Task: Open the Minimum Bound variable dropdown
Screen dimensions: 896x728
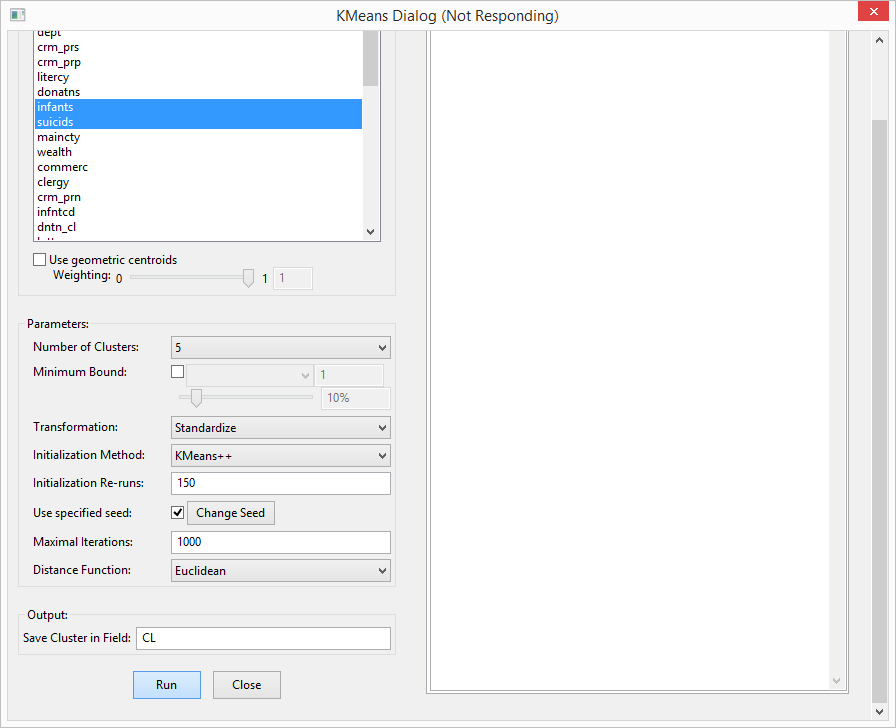Action: [x=249, y=375]
